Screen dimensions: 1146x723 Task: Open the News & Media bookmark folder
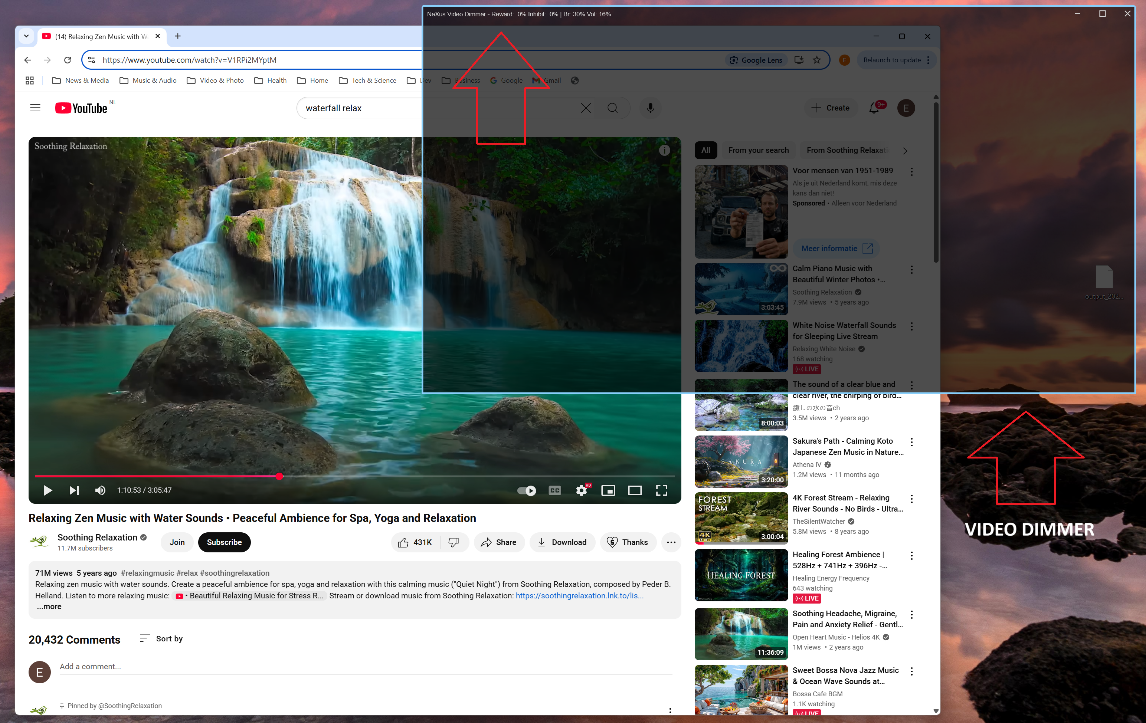coord(80,80)
